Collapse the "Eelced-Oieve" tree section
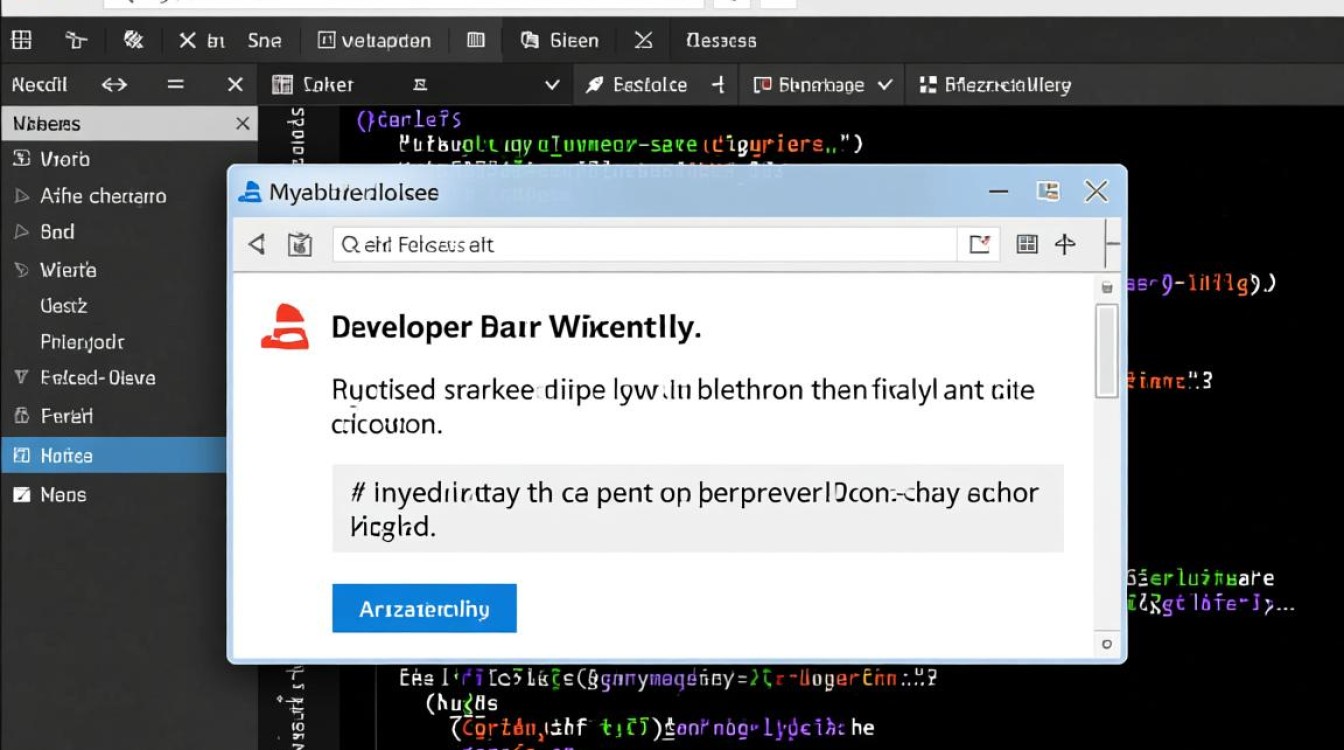 (x=21, y=377)
